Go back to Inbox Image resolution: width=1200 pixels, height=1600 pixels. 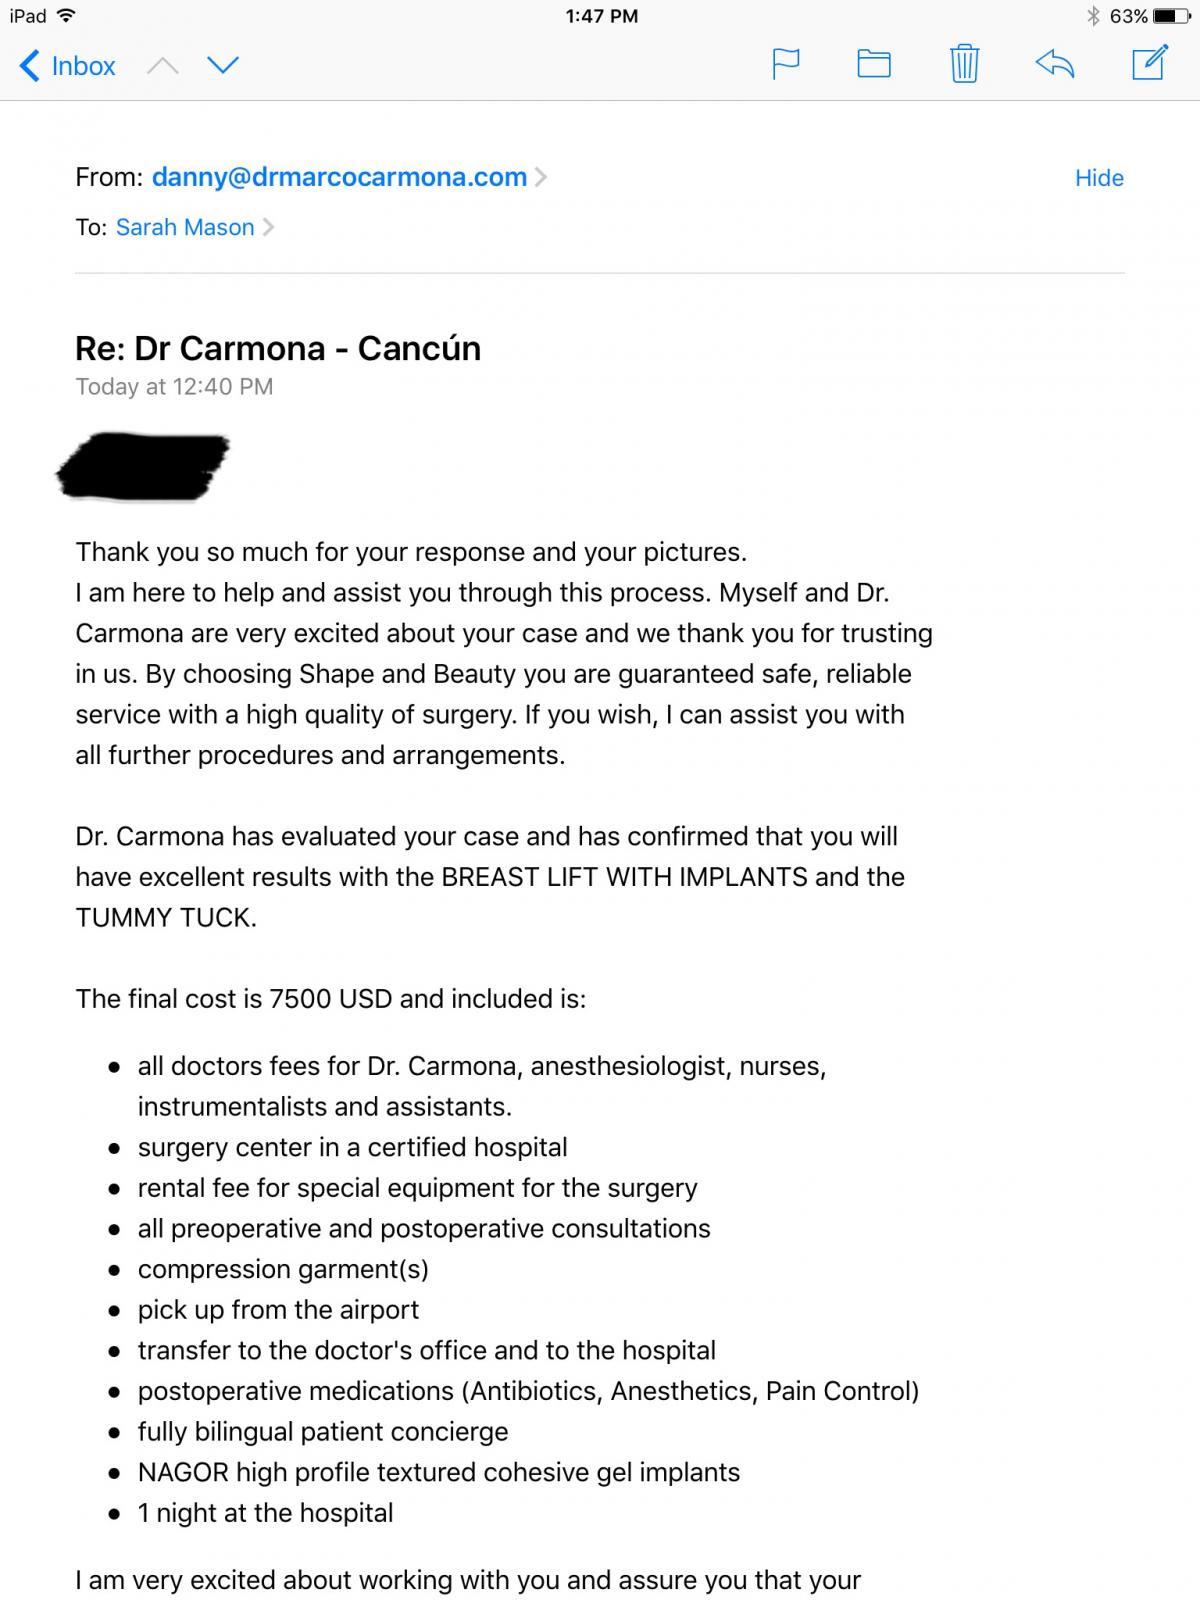67,66
